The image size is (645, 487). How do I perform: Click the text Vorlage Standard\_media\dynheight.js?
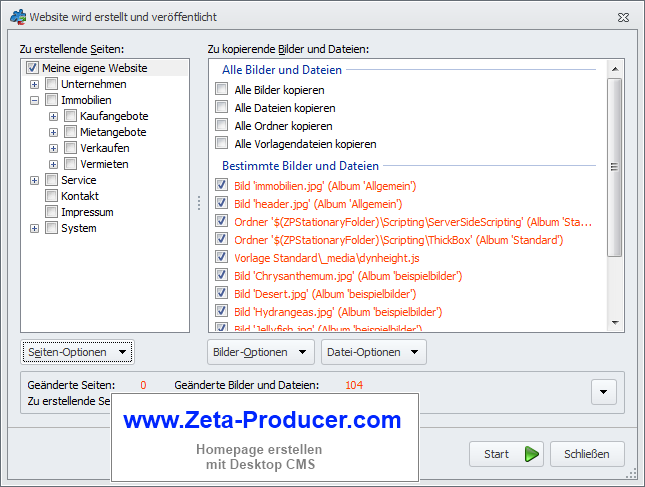pos(327,258)
